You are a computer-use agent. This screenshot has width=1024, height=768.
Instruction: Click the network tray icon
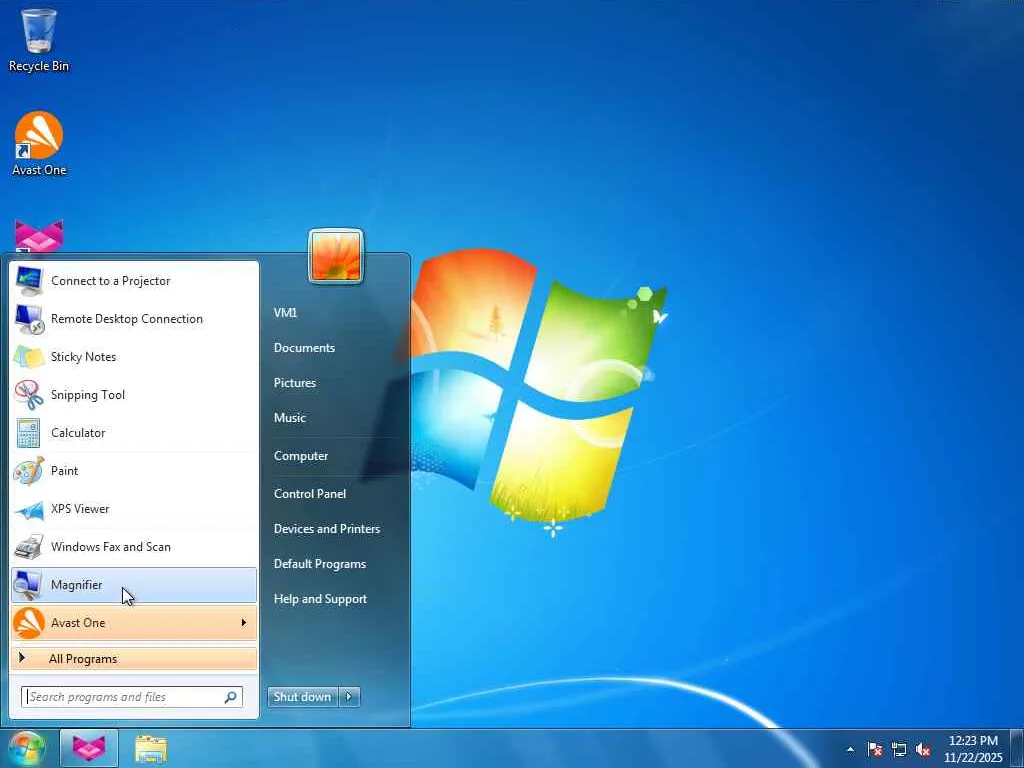click(x=899, y=749)
